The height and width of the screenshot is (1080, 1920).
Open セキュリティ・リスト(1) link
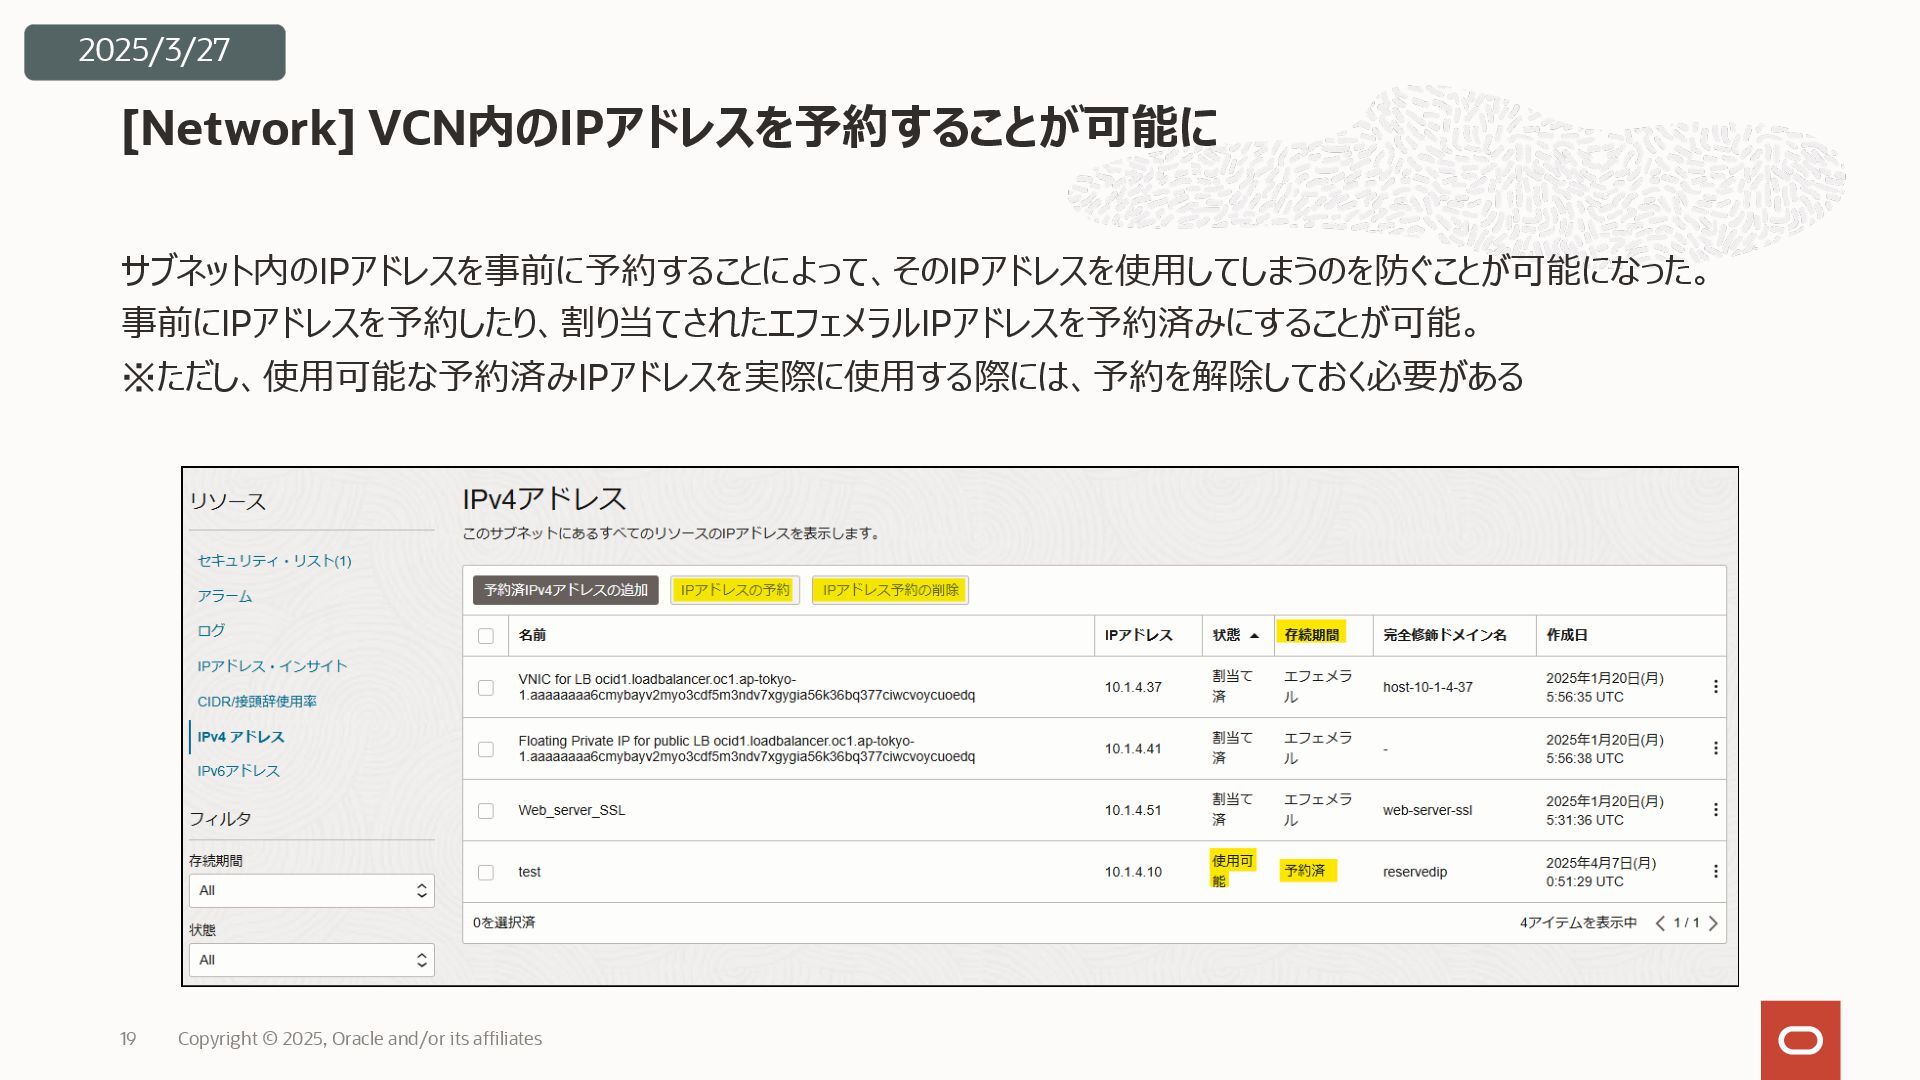(274, 561)
